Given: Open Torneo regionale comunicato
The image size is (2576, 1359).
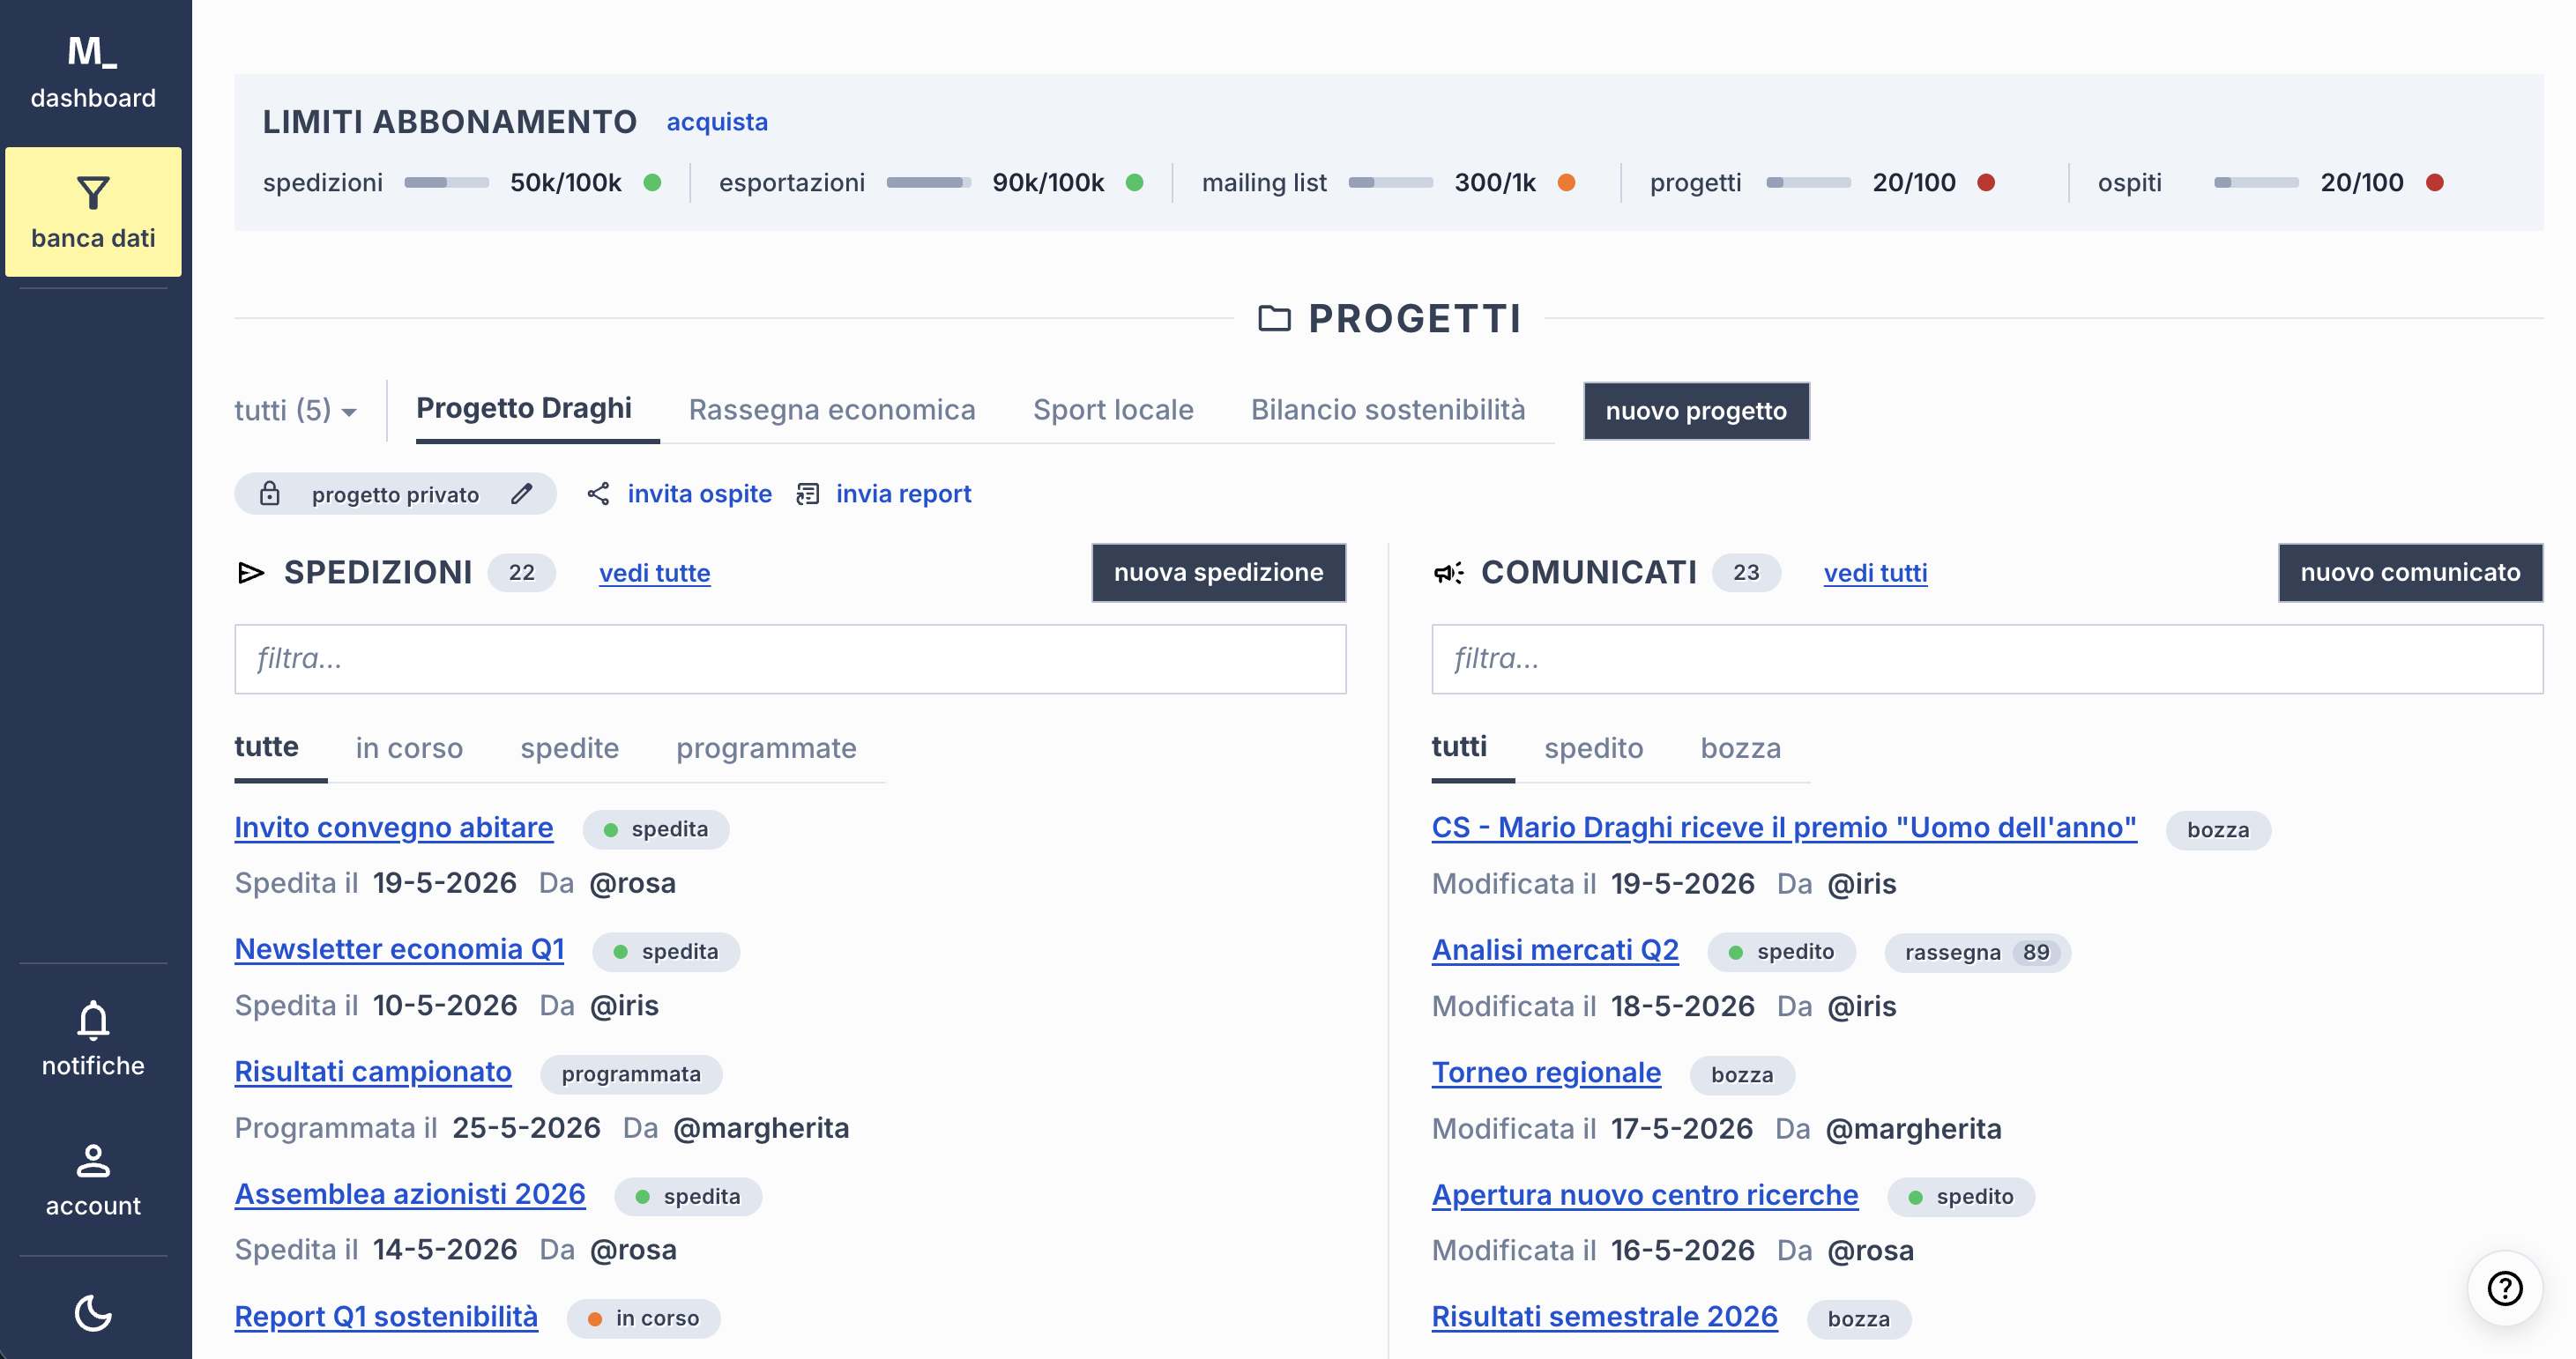Looking at the screenshot, I should [1546, 1073].
